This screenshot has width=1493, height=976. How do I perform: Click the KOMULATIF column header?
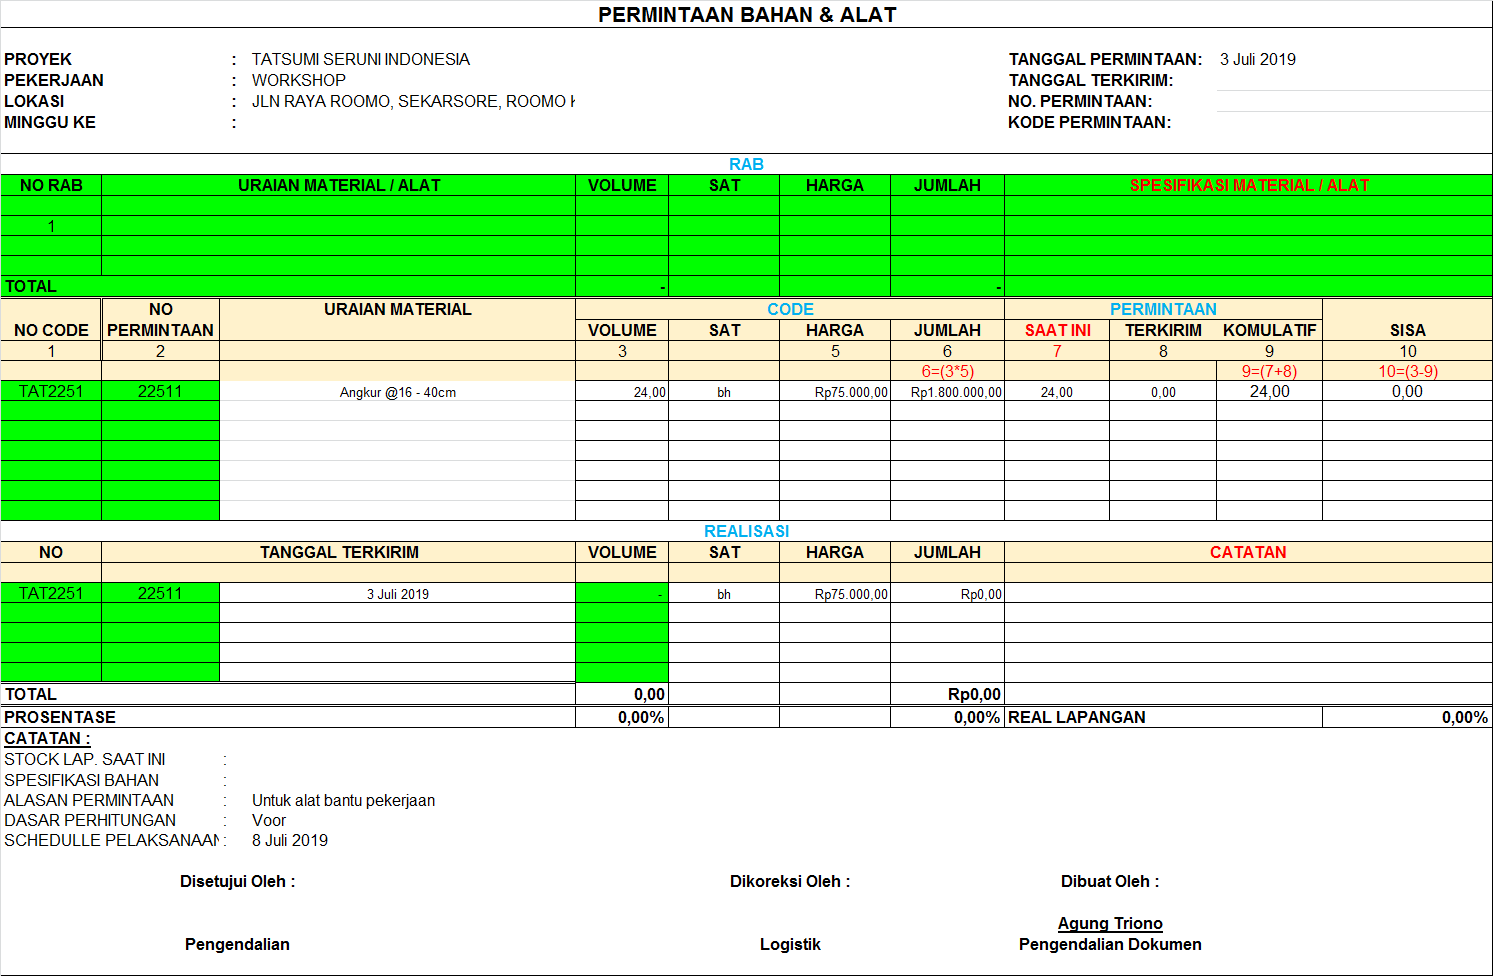pos(1269,330)
